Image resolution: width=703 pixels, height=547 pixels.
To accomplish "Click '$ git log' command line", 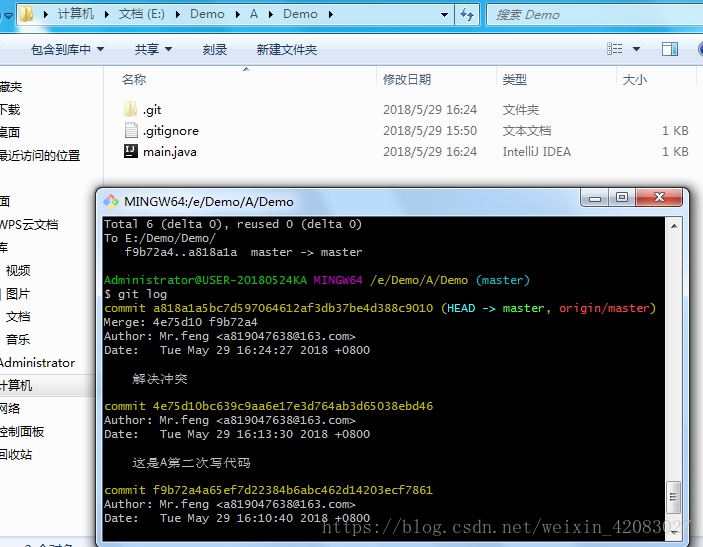I will (135, 294).
